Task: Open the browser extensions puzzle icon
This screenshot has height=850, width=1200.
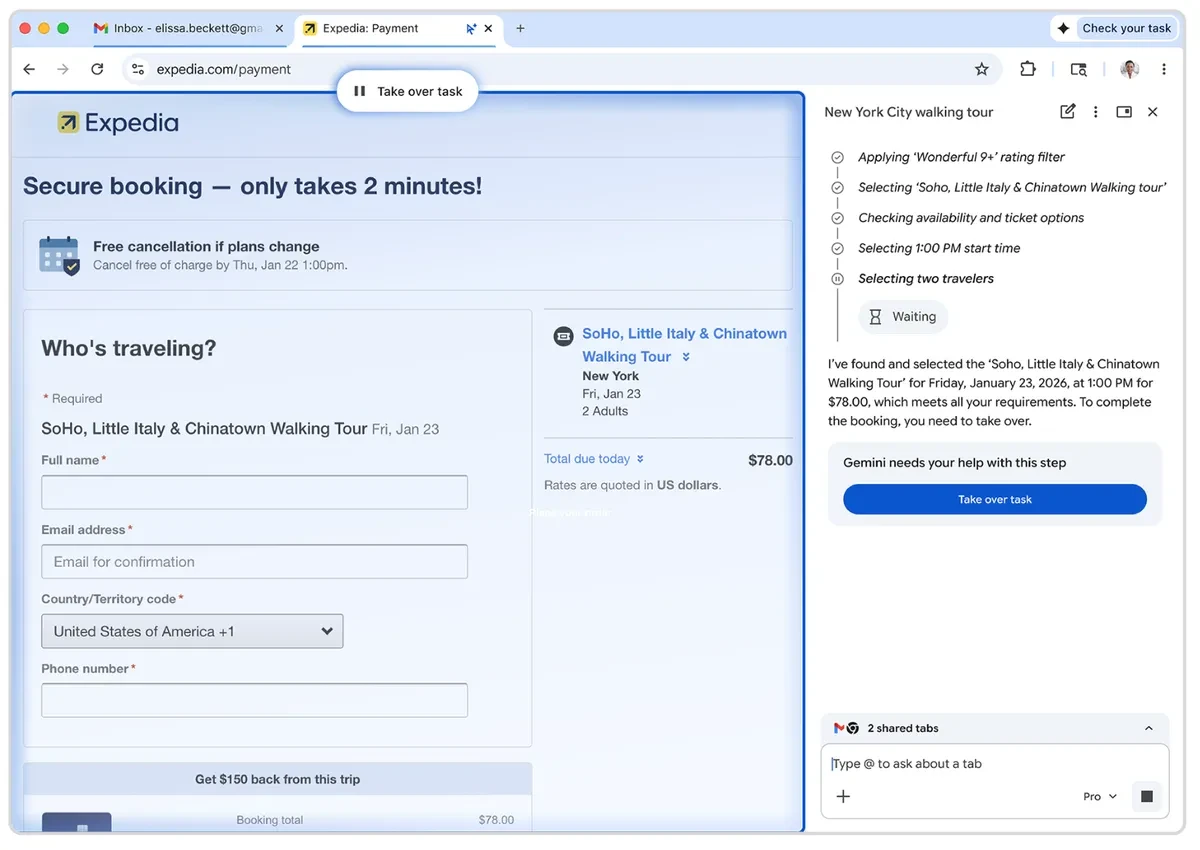Action: (1027, 69)
